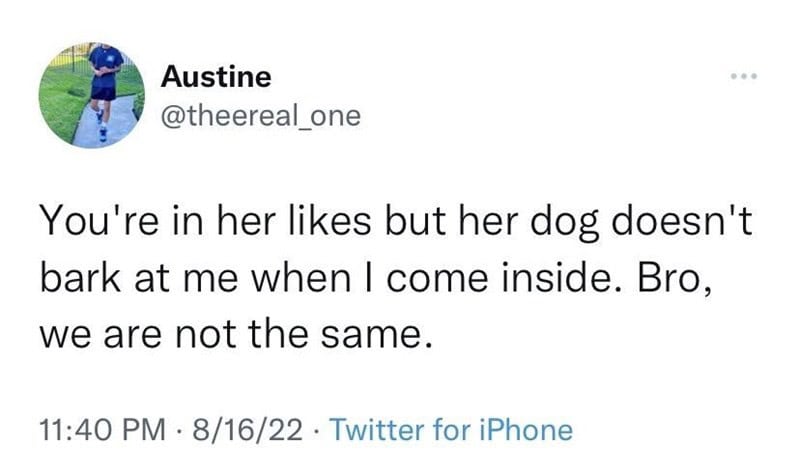The height and width of the screenshot is (455, 800).
Task: Select the 11:40 PM timestamp
Action: point(103,429)
